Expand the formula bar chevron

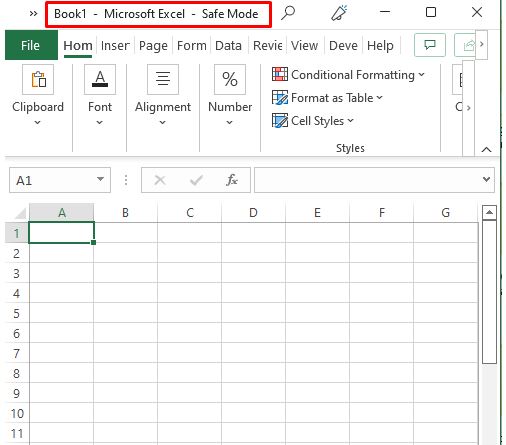click(x=487, y=180)
